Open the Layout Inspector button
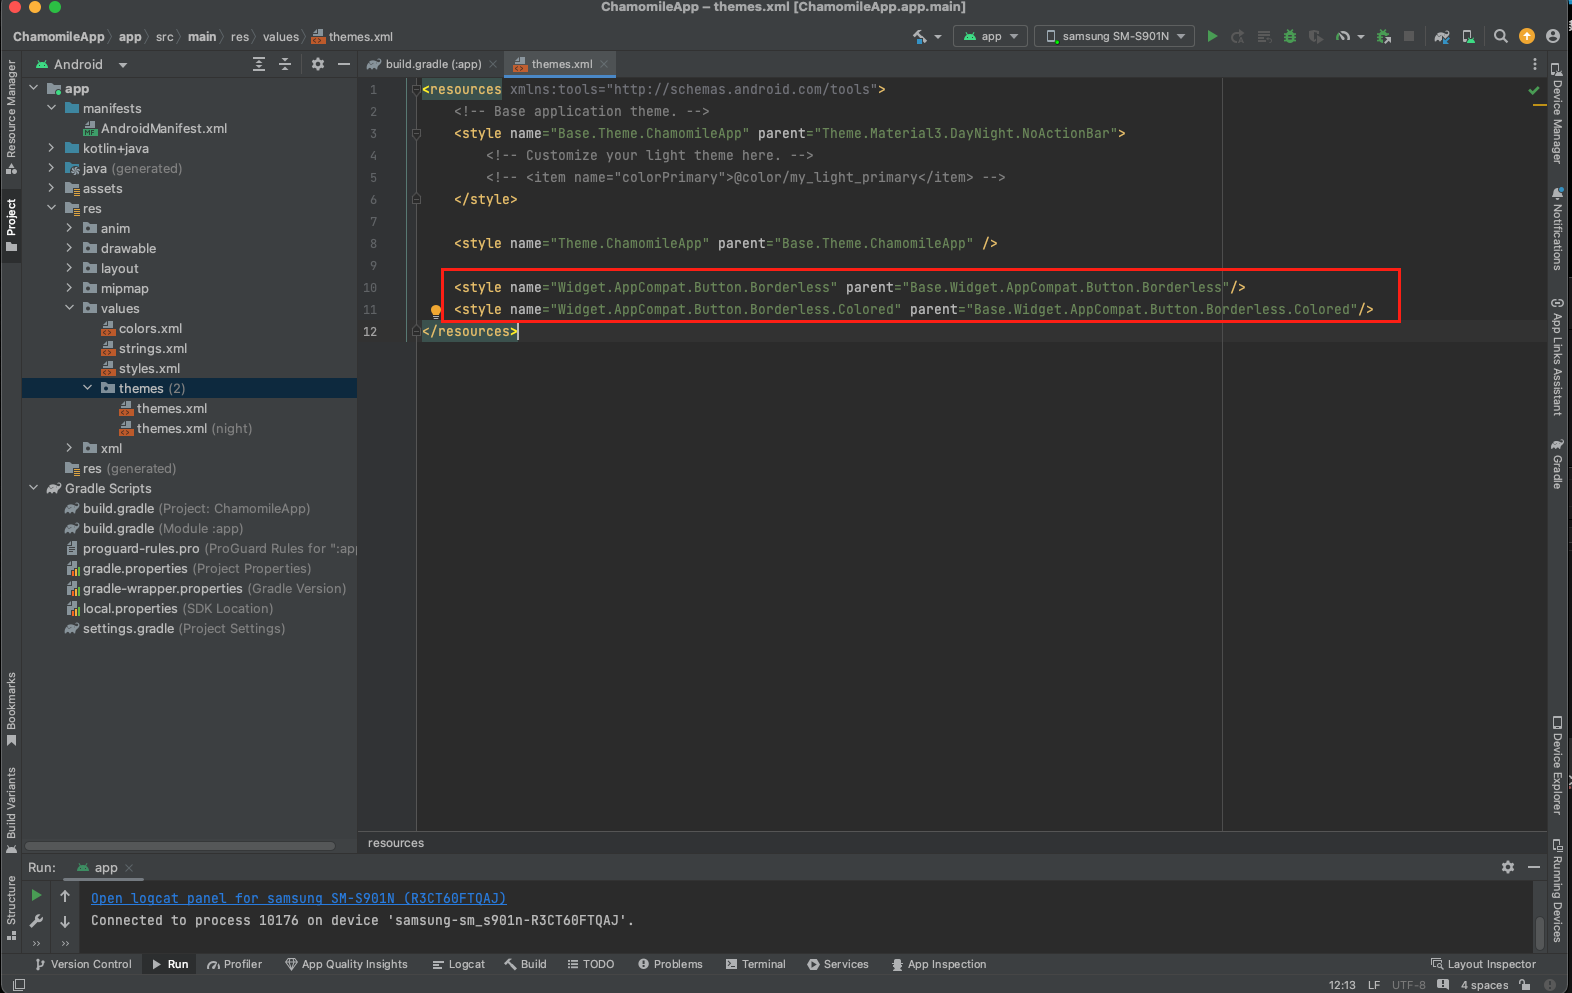Image resolution: width=1572 pixels, height=993 pixels. coord(1483,965)
